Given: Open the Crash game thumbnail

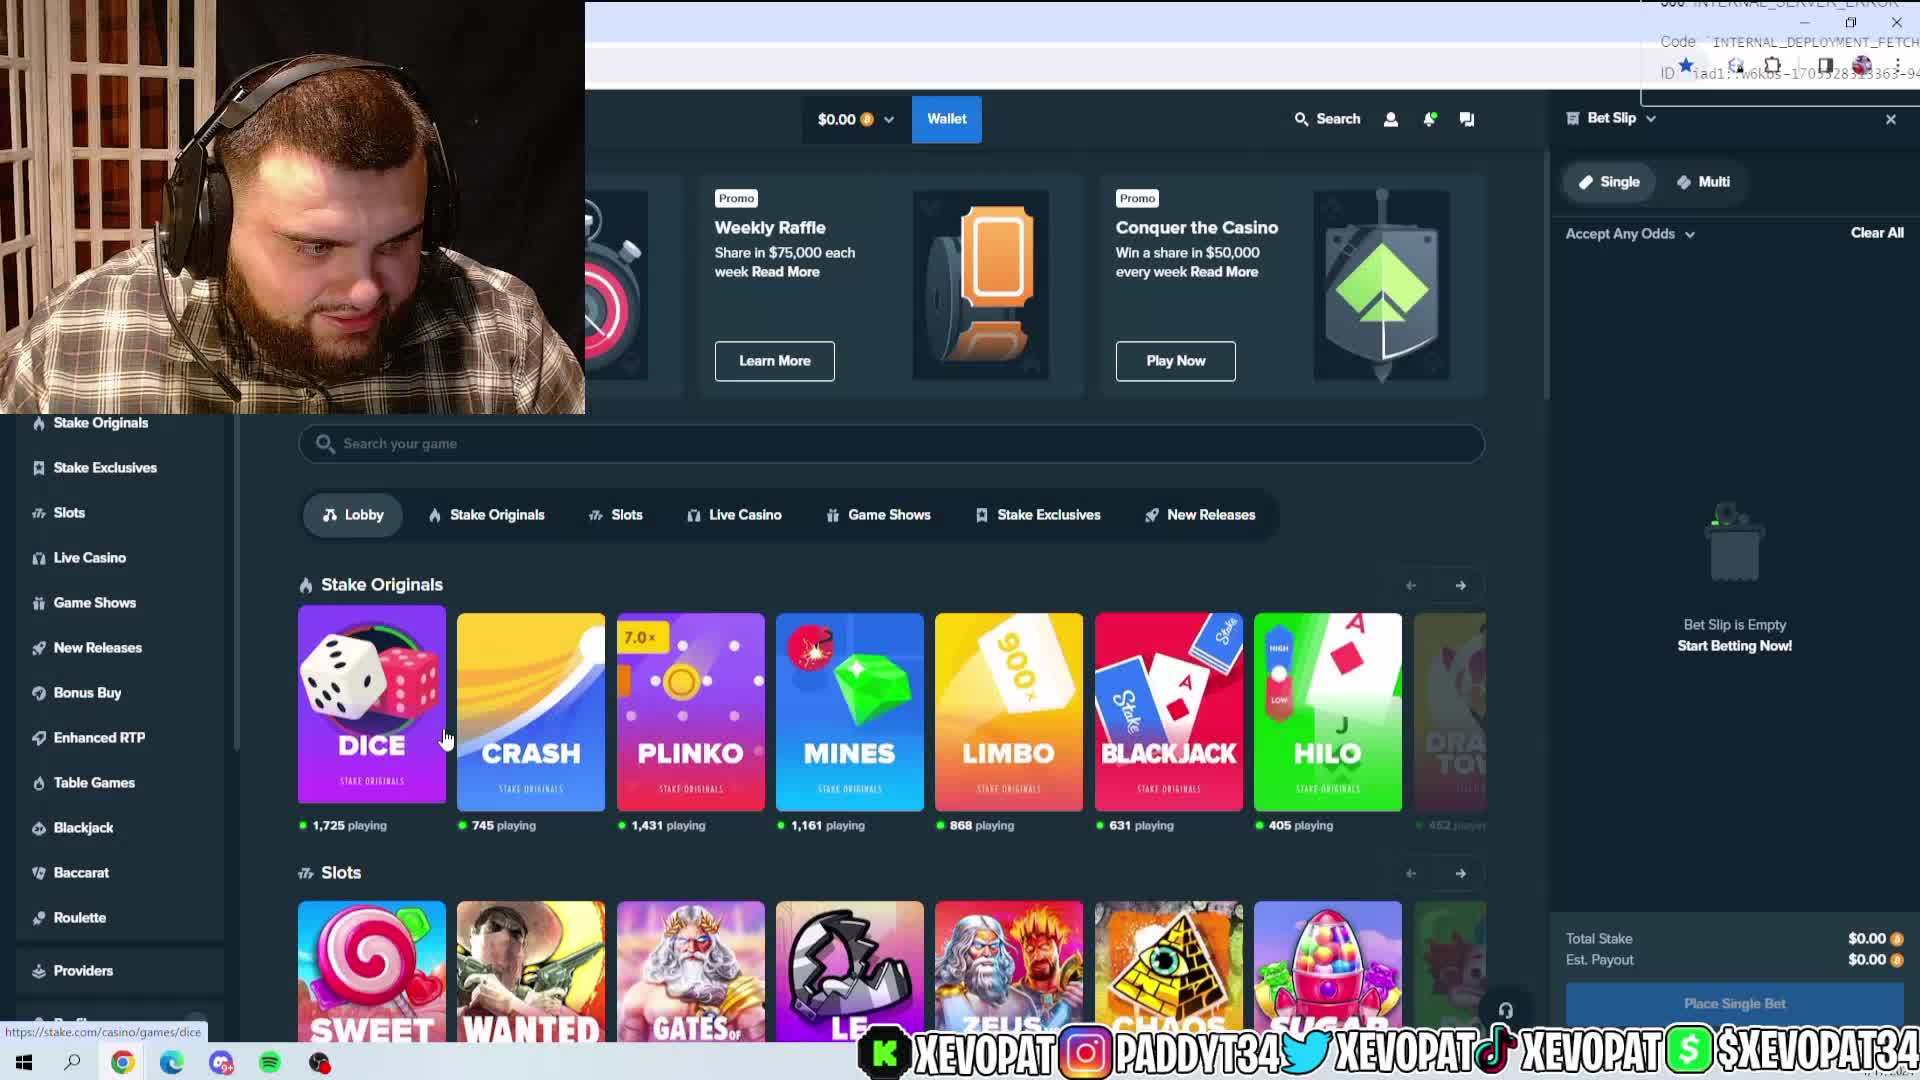Looking at the screenshot, I should click(531, 712).
